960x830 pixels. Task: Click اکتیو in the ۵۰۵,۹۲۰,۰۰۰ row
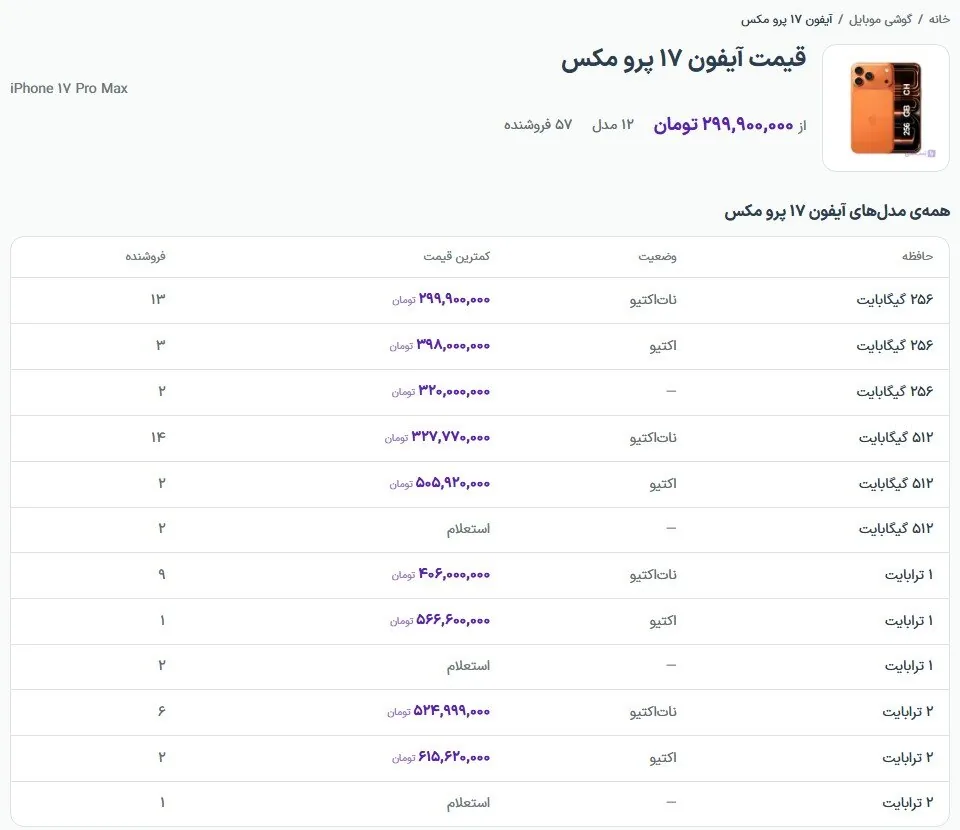[663, 483]
